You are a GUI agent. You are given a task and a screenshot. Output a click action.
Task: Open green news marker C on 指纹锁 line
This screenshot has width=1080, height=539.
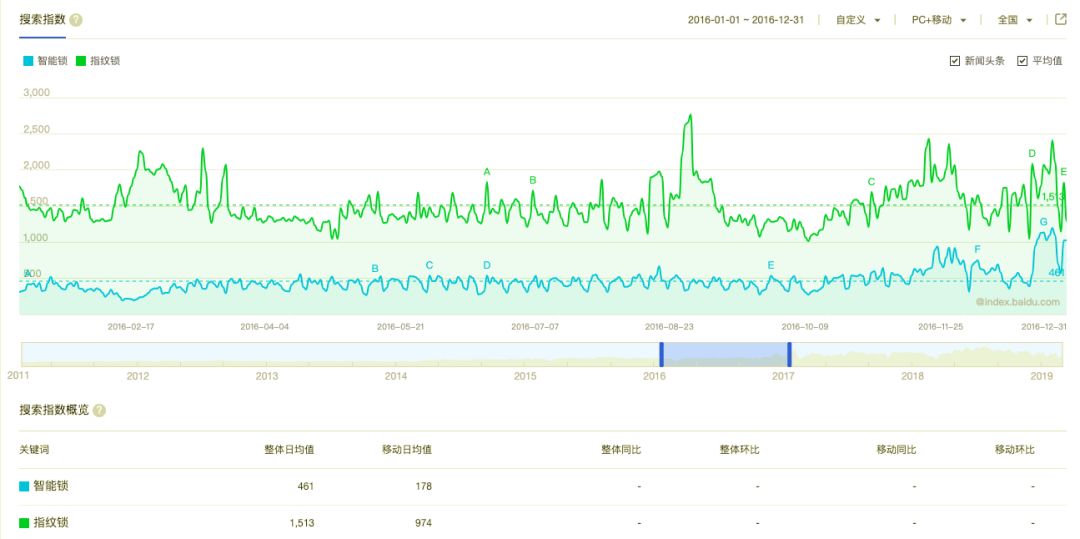[871, 182]
